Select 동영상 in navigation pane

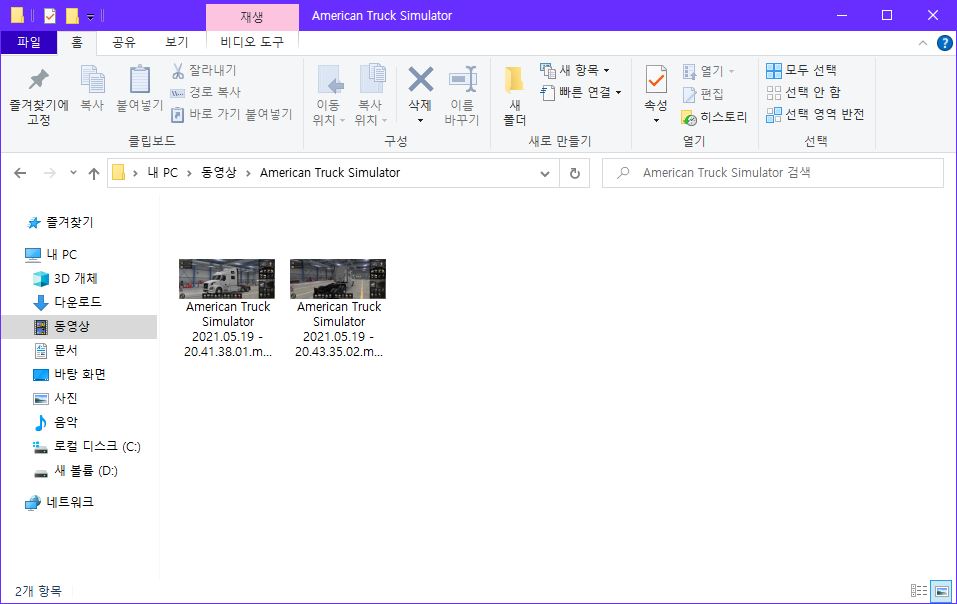(x=79, y=326)
